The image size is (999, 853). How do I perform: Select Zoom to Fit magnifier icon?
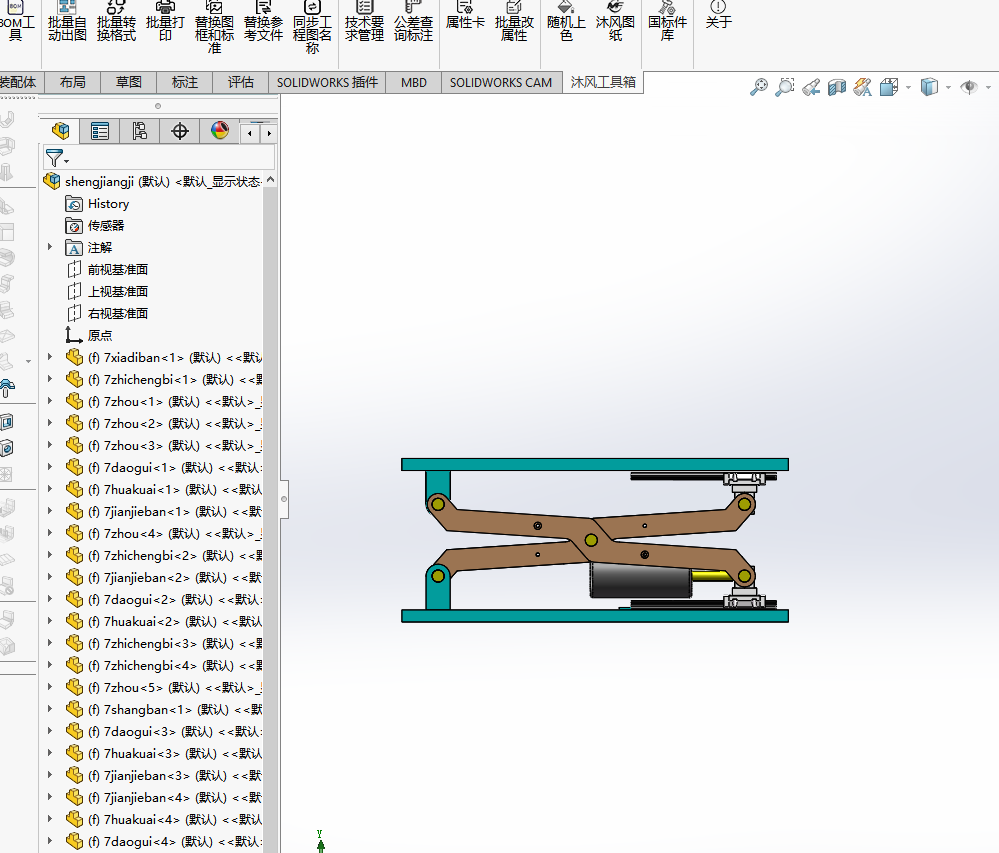tap(759, 88)
